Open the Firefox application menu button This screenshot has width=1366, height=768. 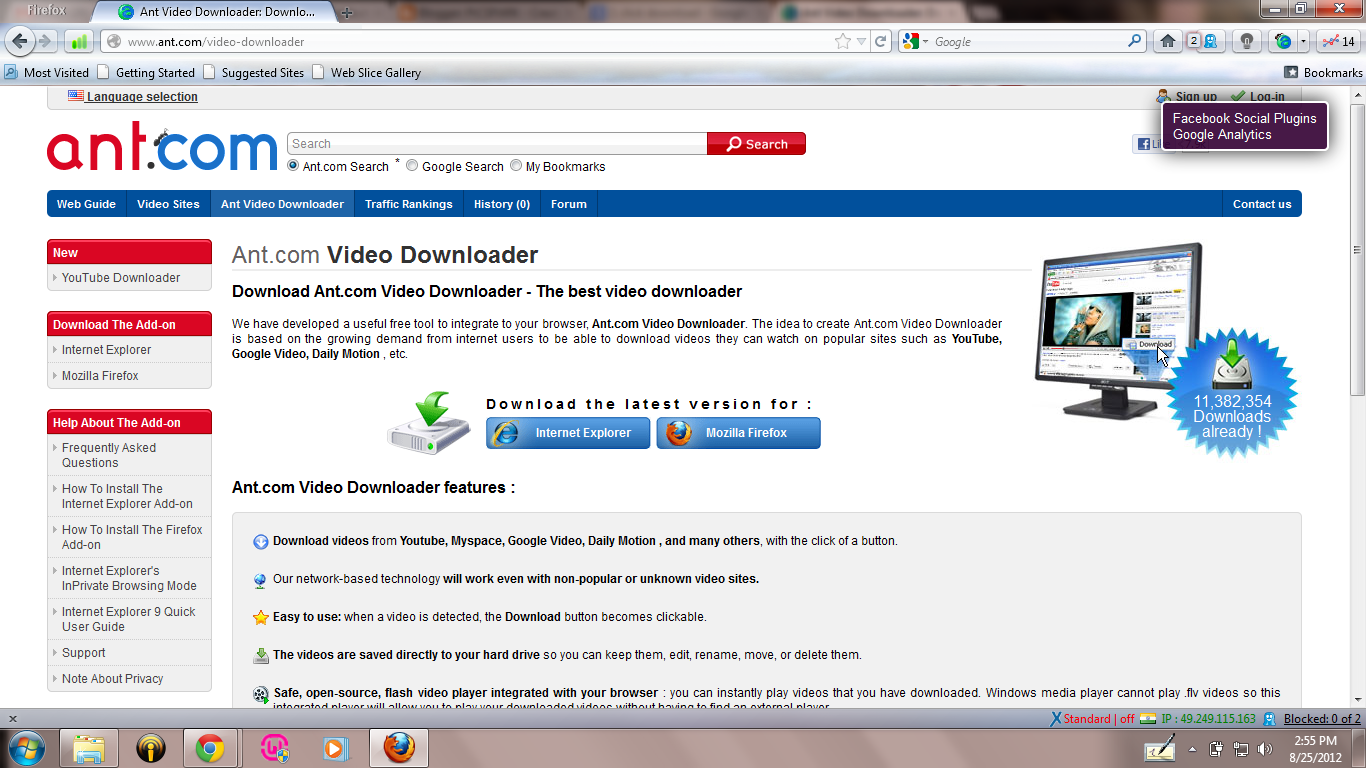click(46, 10)
